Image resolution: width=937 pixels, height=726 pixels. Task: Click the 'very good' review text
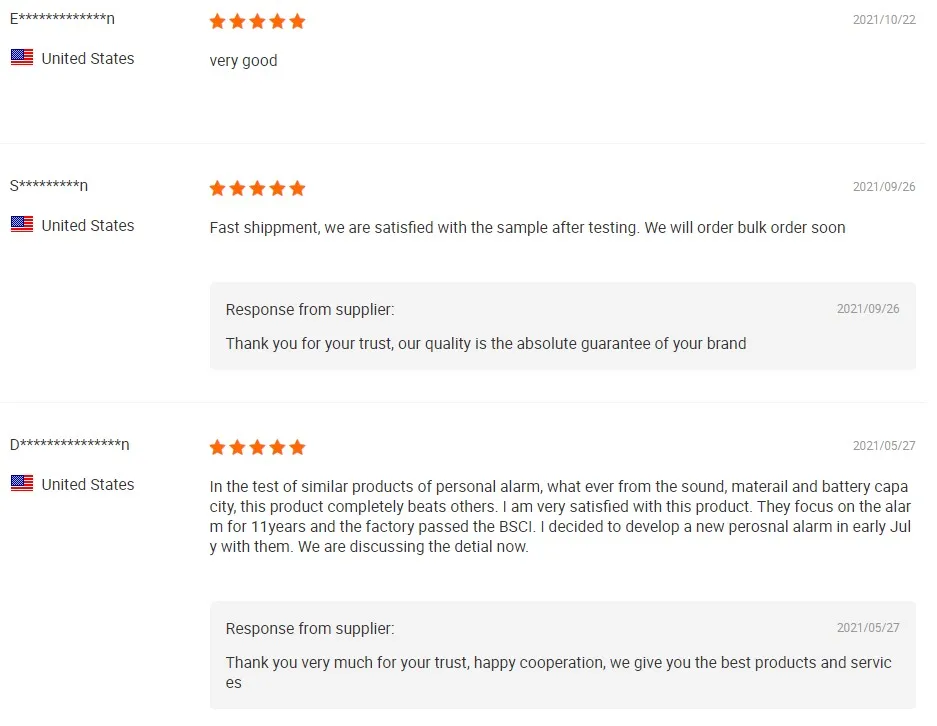243,61
